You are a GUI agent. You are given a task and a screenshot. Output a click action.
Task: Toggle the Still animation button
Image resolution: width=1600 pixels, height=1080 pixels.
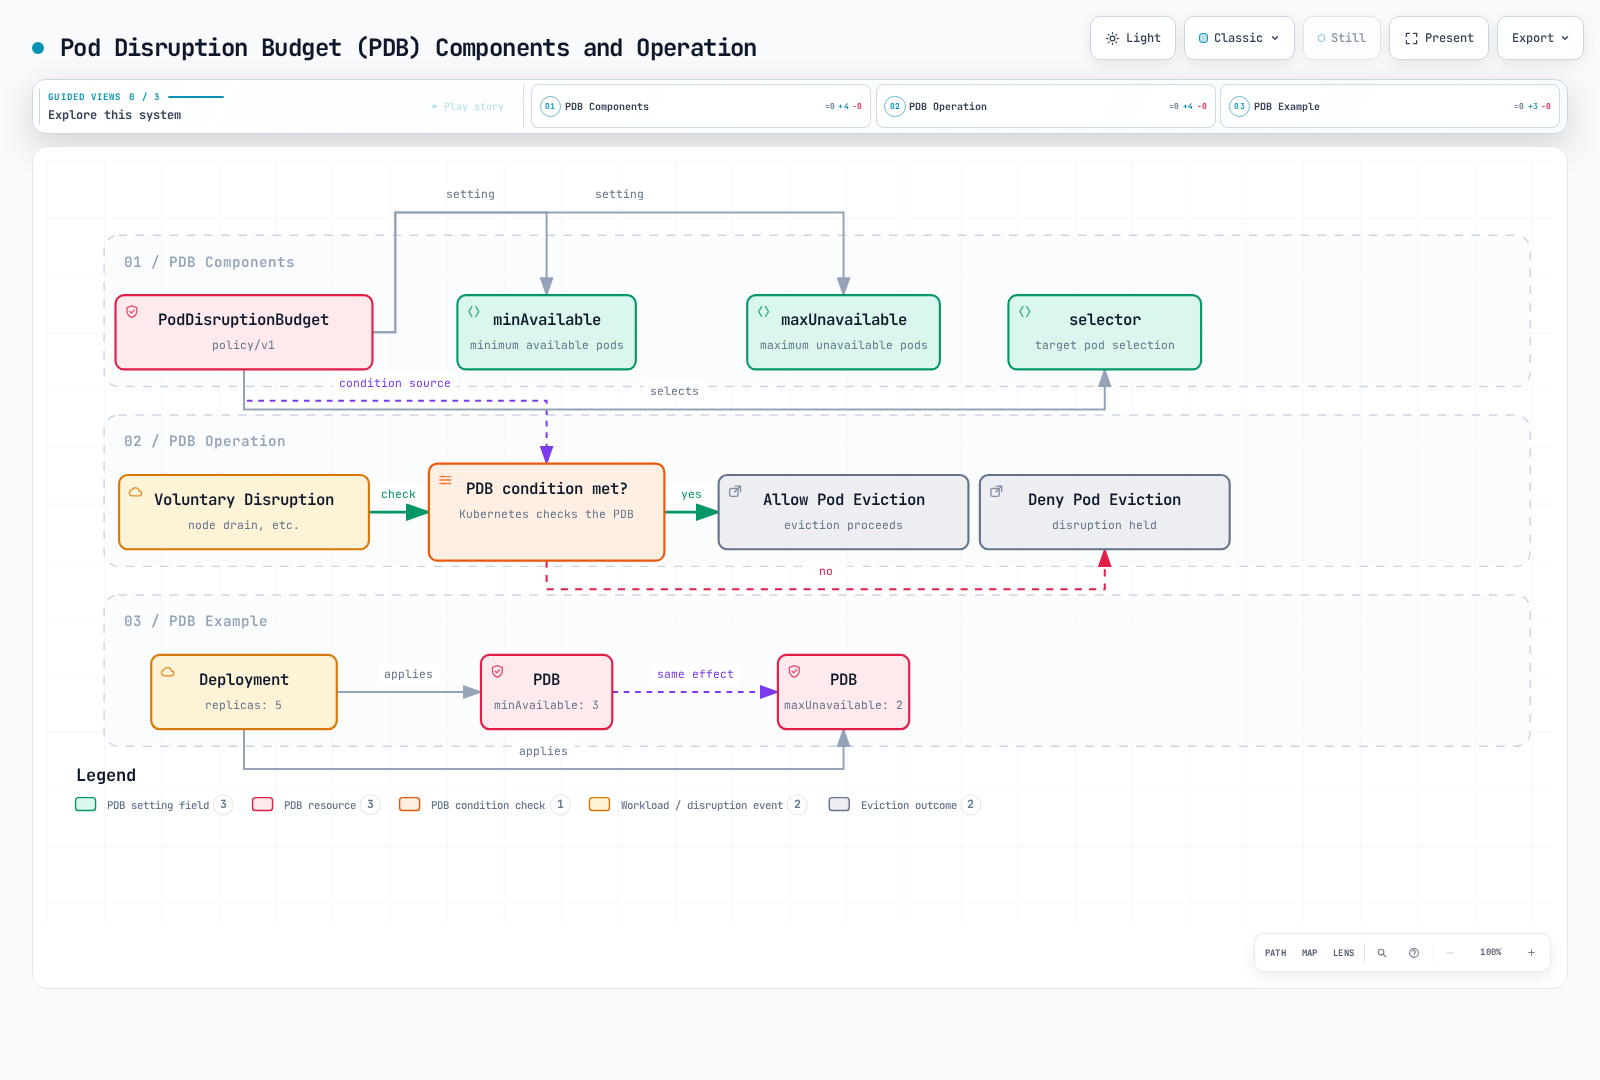[x=1342, y=38]
